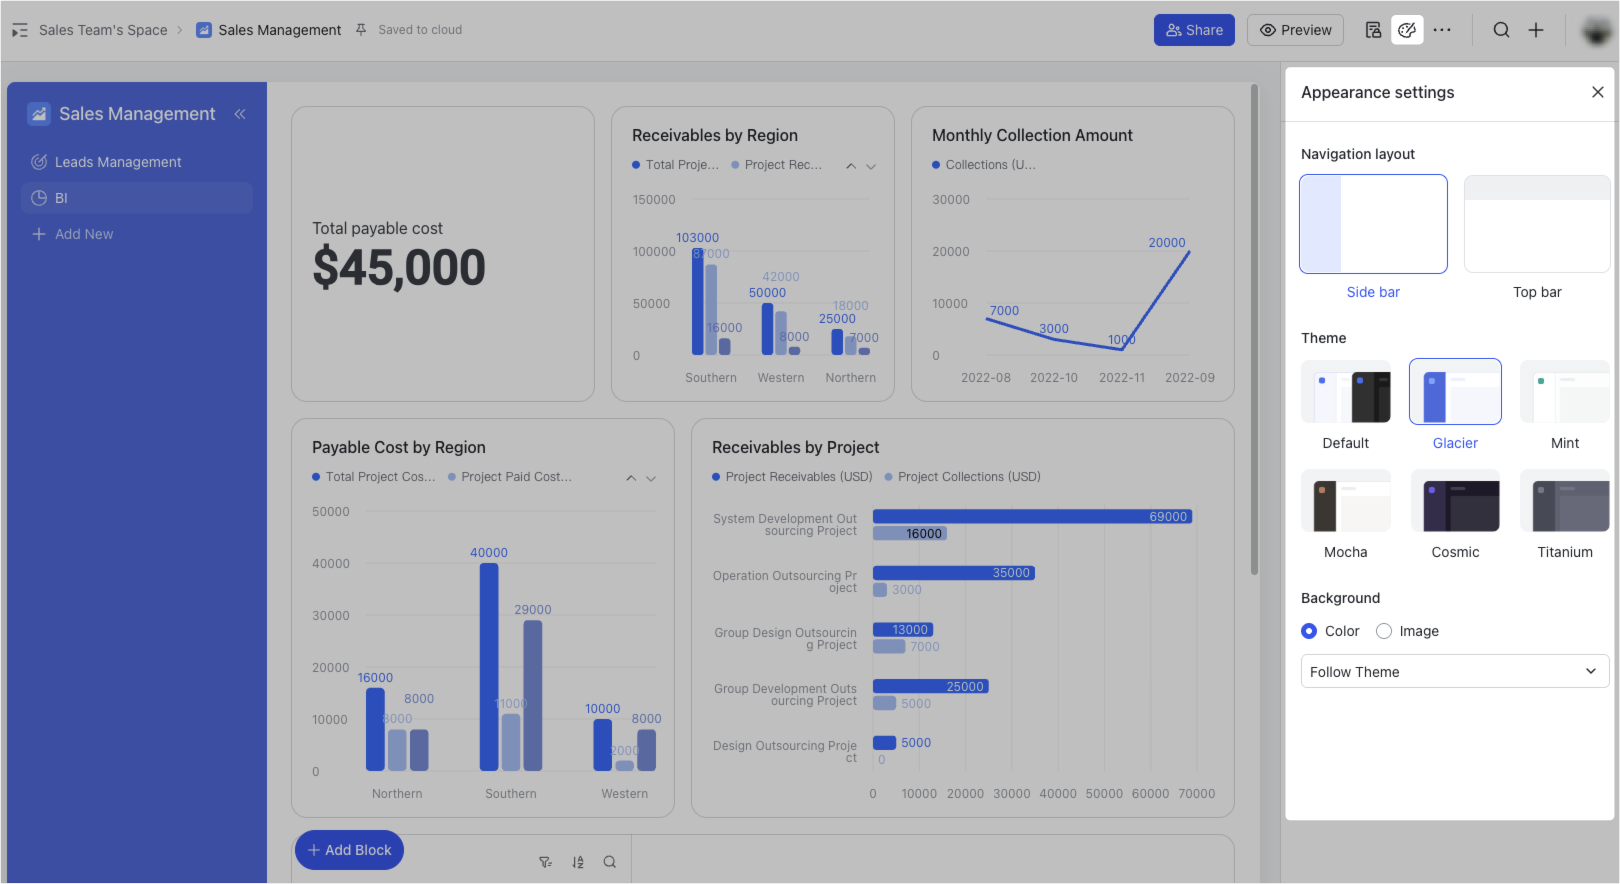The width and height of the screenshot is (1620, 884).
Task: Toggle the navigation outline icon before Sales Team's Space
Action: (x=20, y=30)
